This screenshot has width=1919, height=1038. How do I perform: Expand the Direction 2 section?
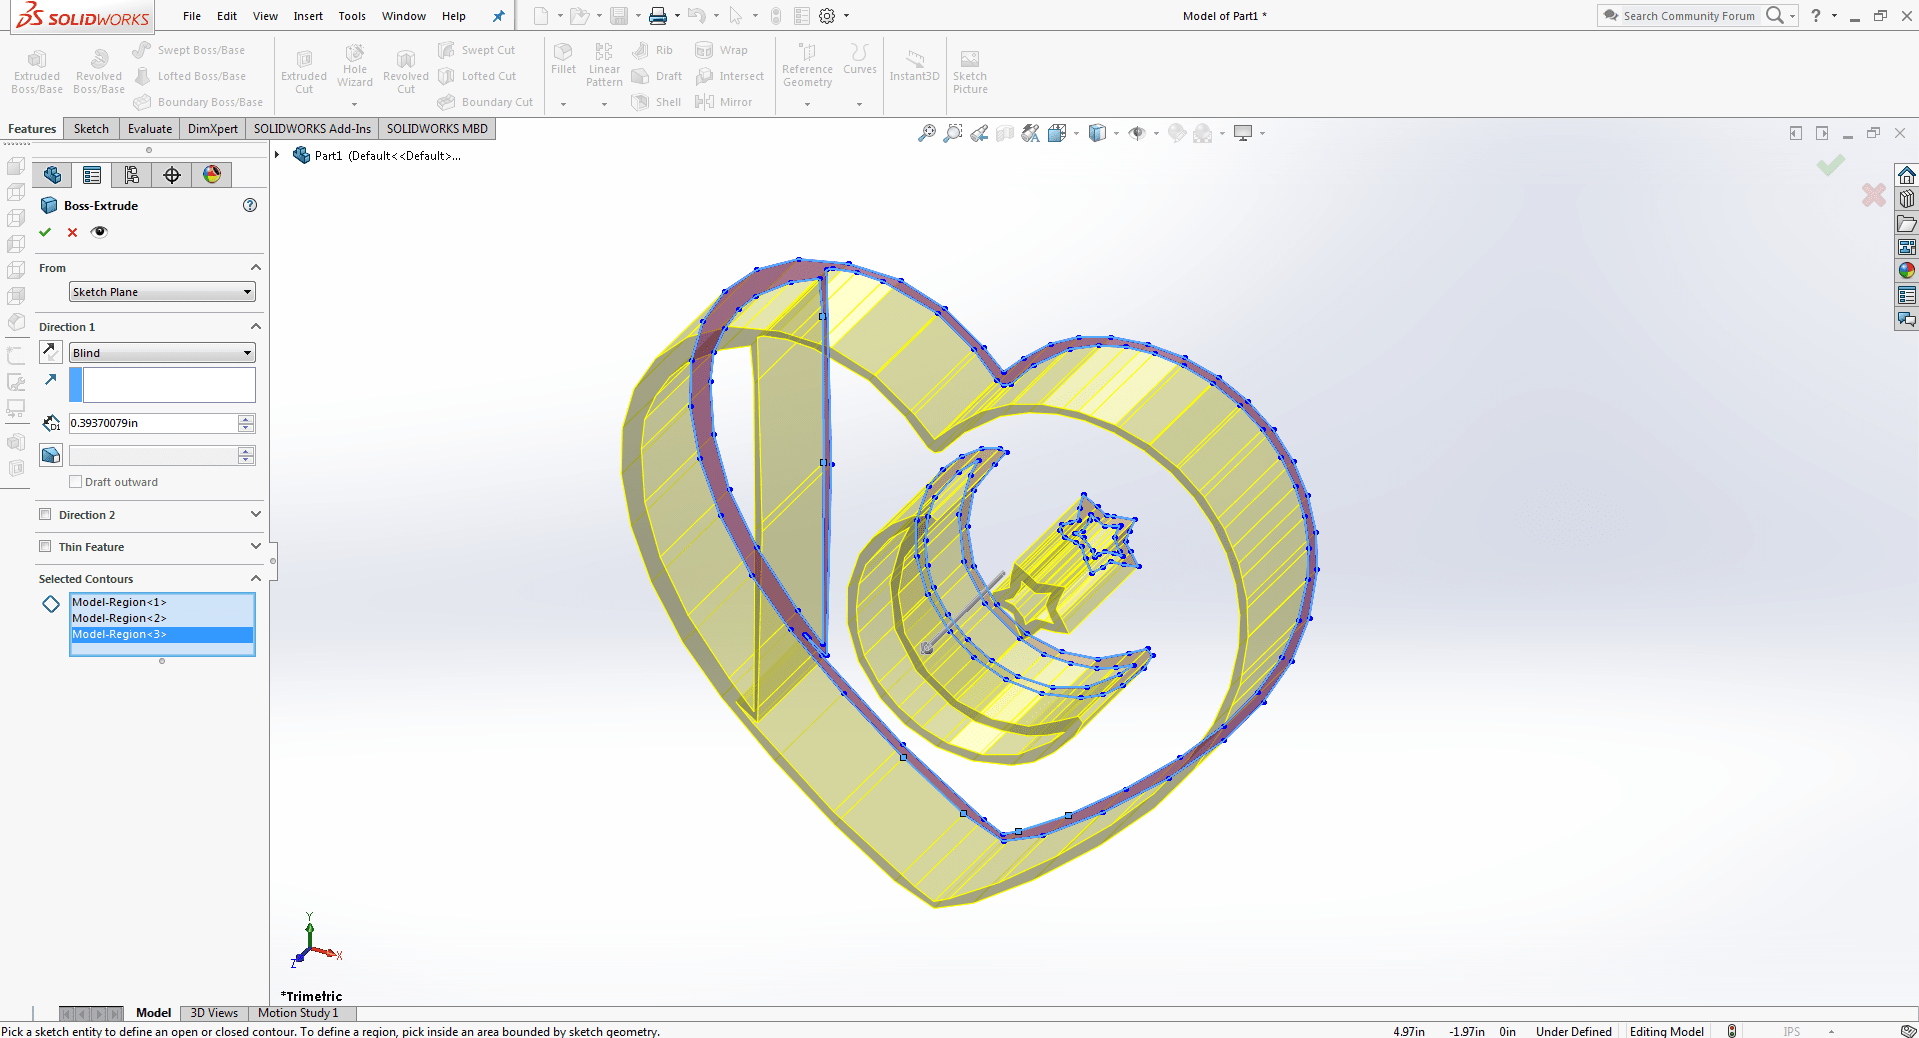click(256, 515)
